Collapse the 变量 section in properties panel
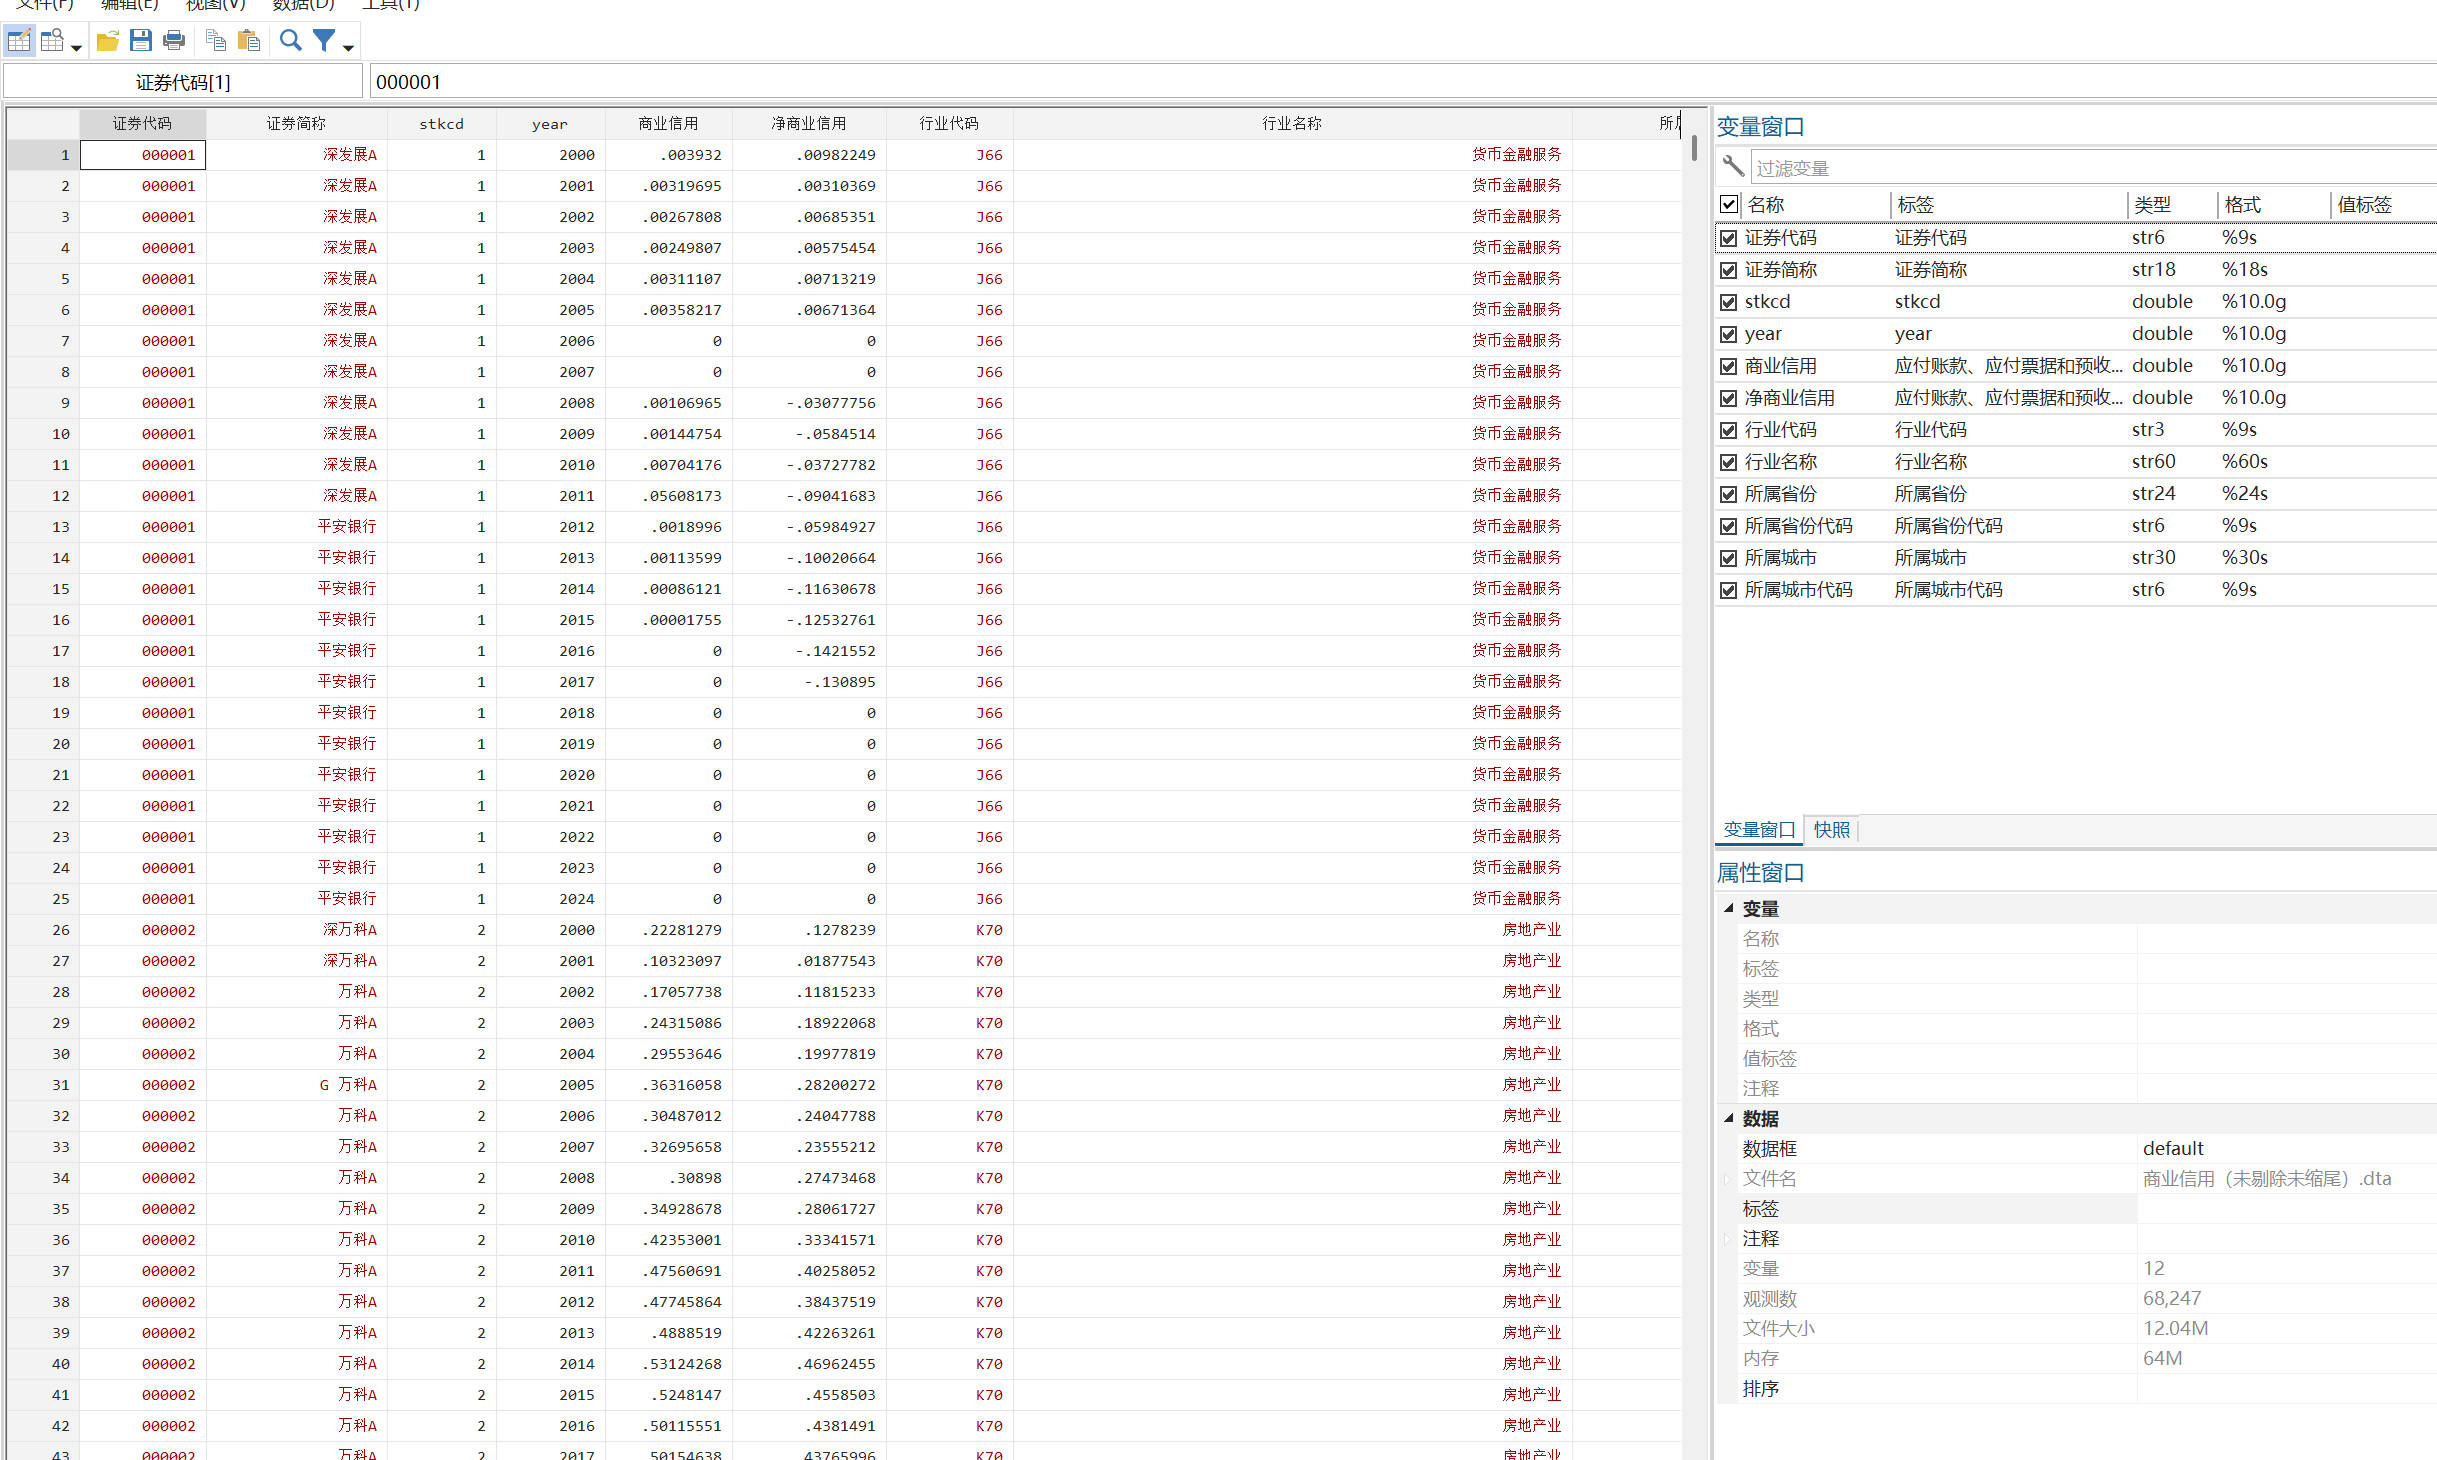 coord(1728,908)
